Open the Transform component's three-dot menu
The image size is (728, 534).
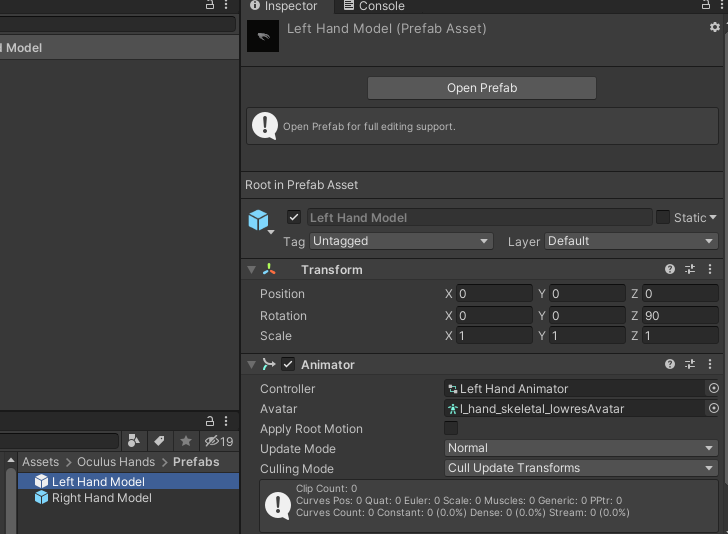click(x=711, y=270)
